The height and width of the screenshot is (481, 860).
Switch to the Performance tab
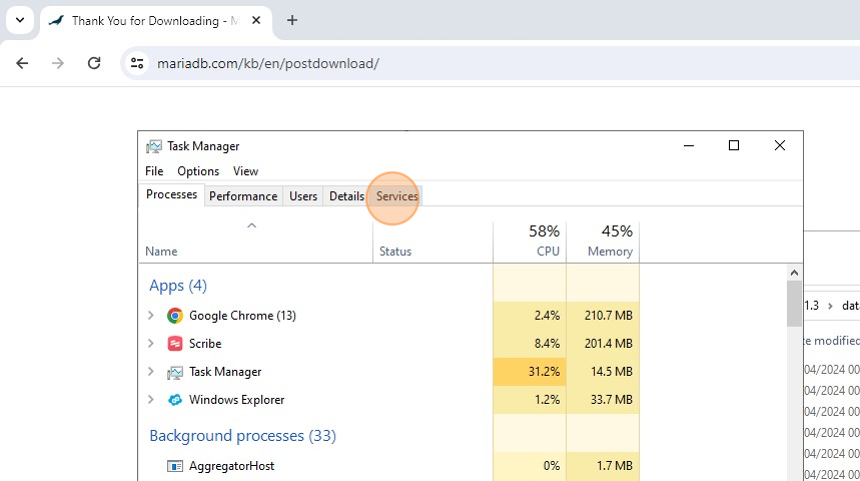(243, 196)
